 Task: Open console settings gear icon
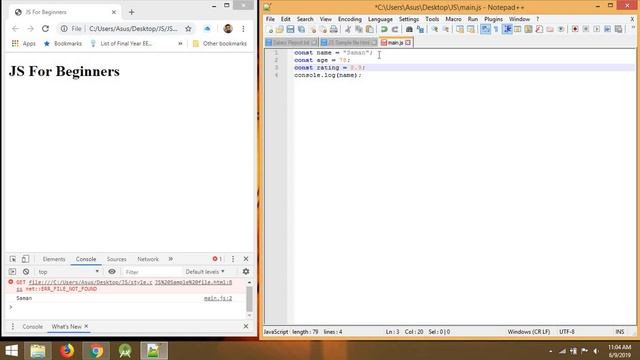click(x=246, y=272)
